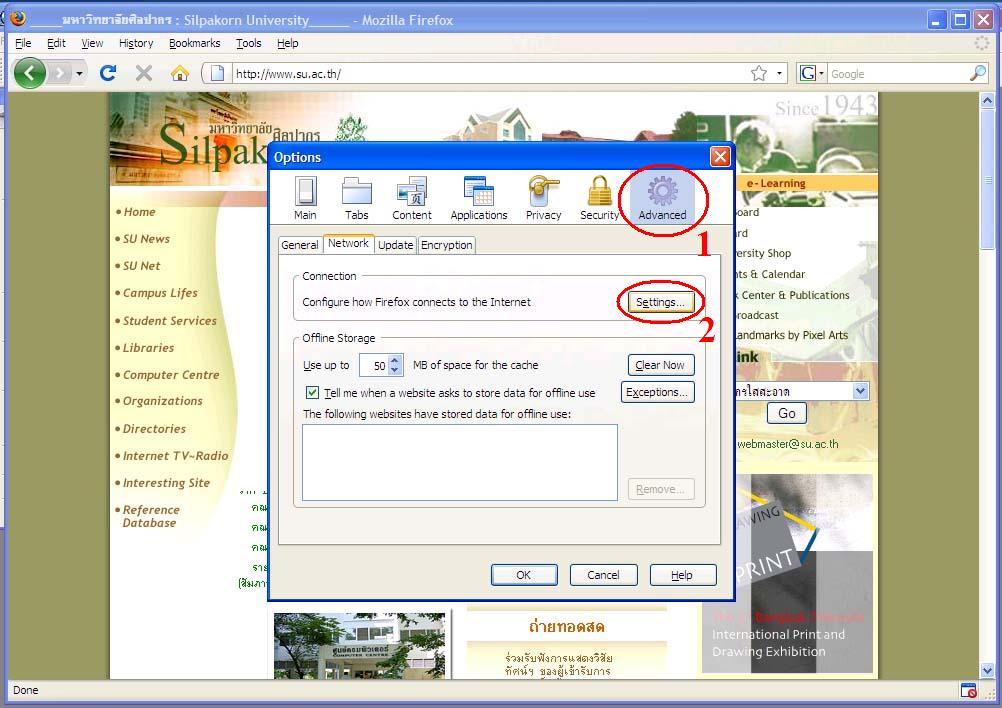Screen dimensions: 1002x708
Task: Click the forward navigation arrow
Action: point(59,73)
